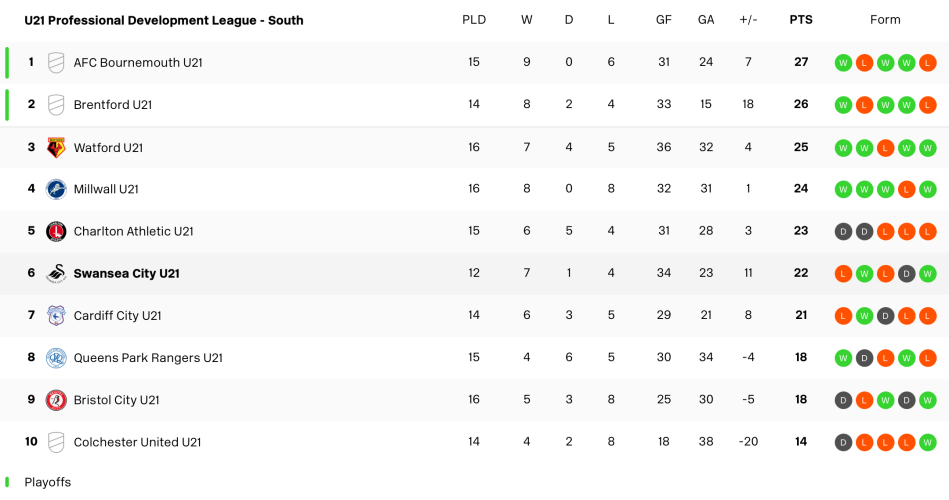Click Colchester United's last form win badge
This screenshot has height=500, width=949.
927,442
